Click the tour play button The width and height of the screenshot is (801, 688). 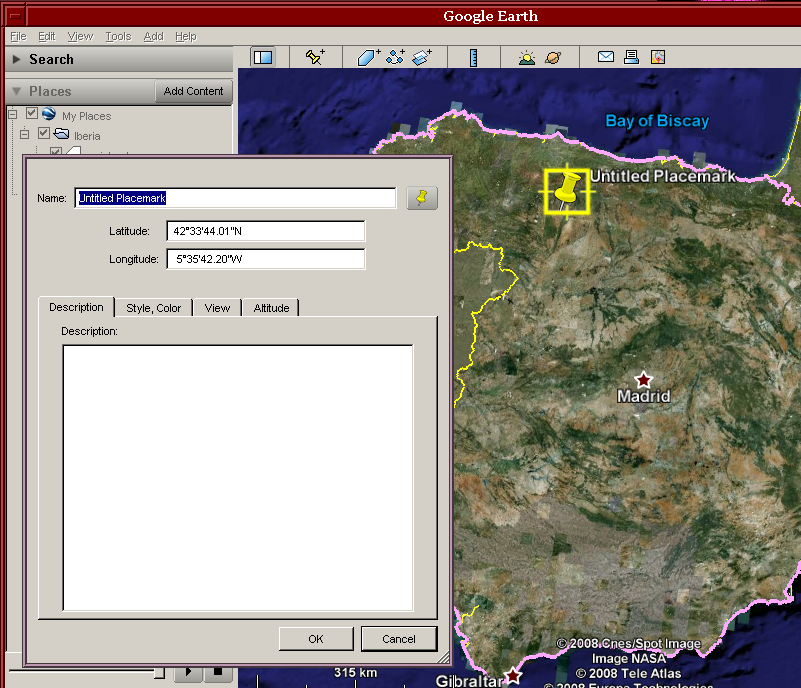[189, 672]
